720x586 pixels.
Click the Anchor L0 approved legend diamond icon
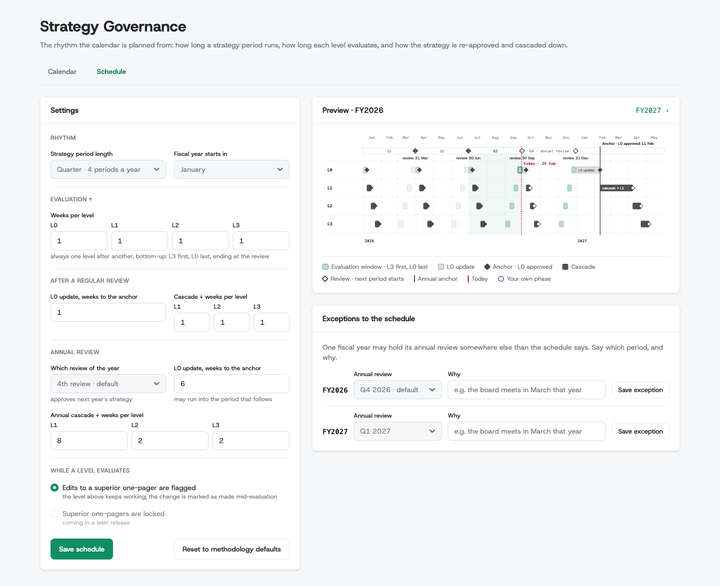coord(487,267)
